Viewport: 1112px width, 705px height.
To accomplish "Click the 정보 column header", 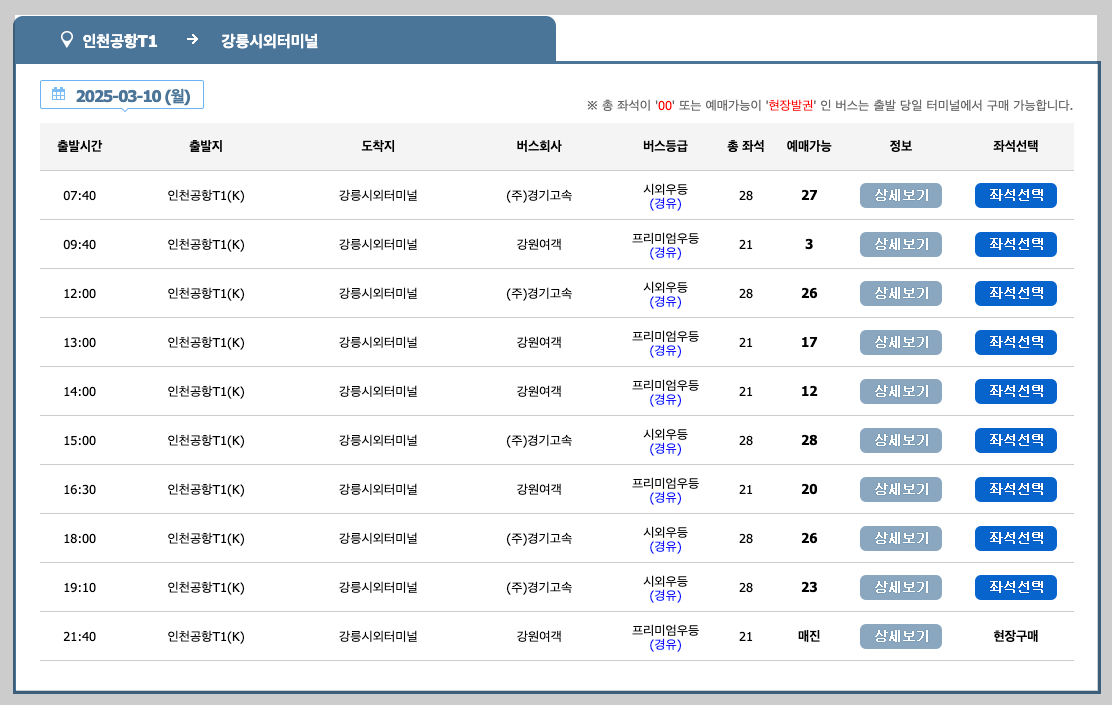I will click(901, 146).
